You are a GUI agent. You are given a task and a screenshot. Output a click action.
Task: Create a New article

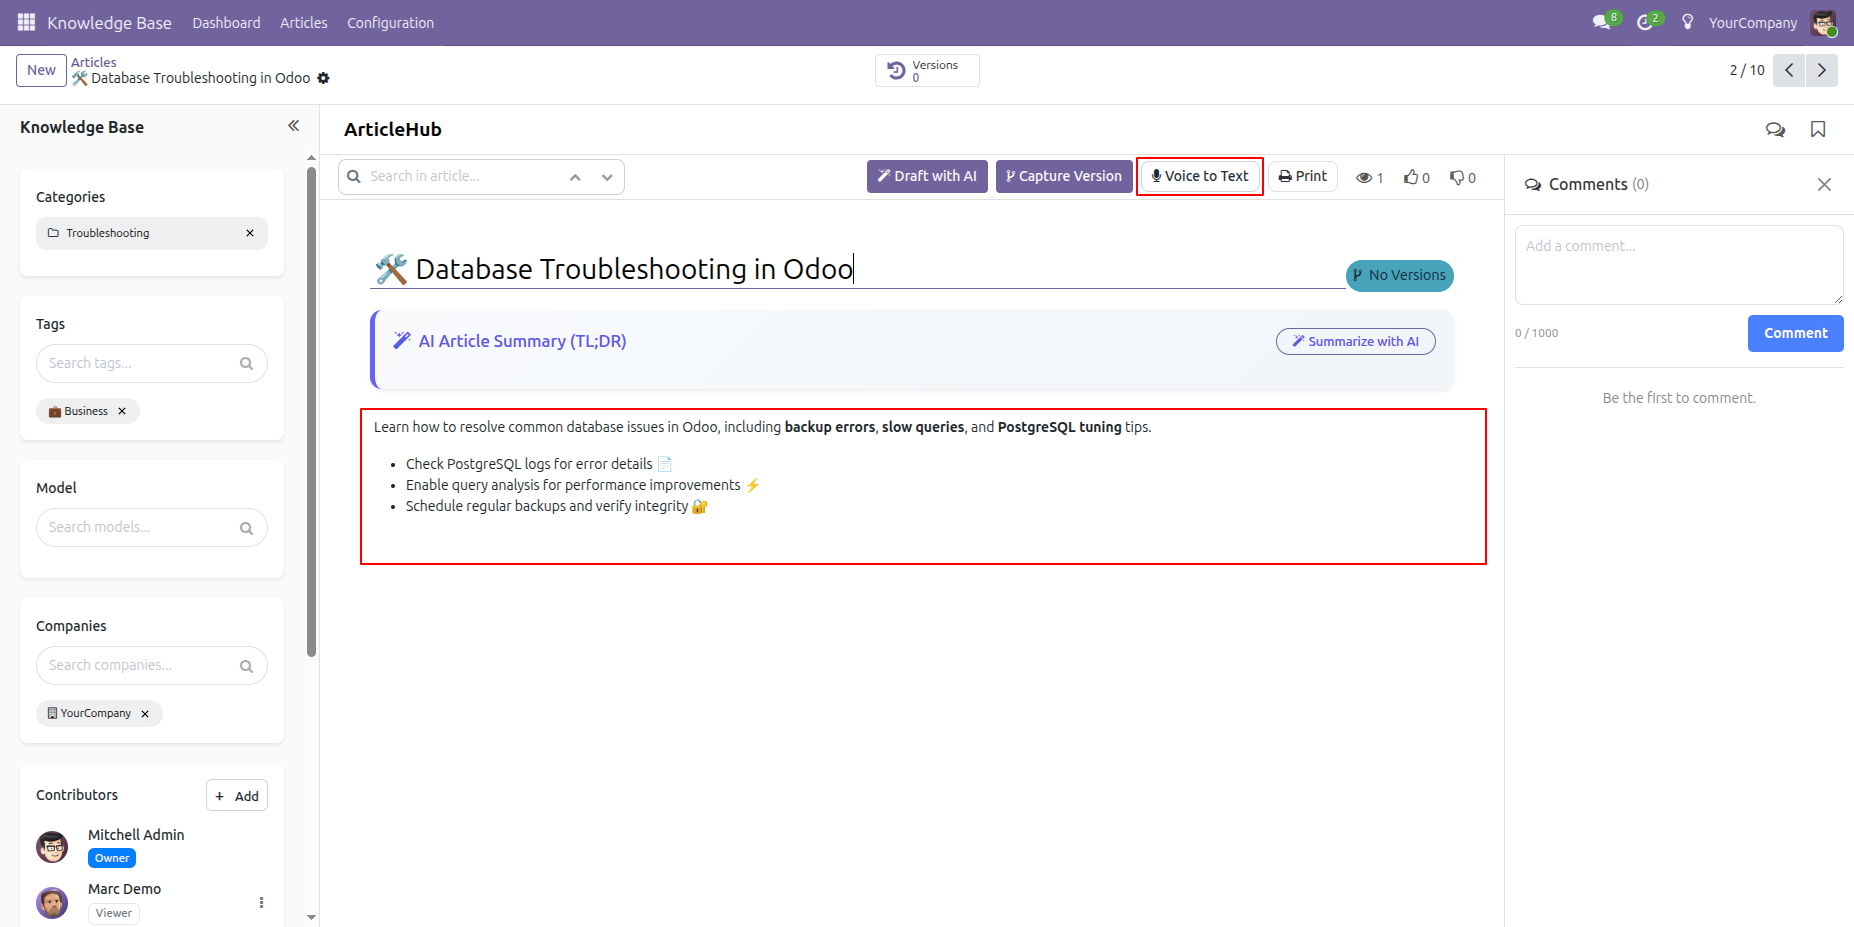(x=41, y=70)
